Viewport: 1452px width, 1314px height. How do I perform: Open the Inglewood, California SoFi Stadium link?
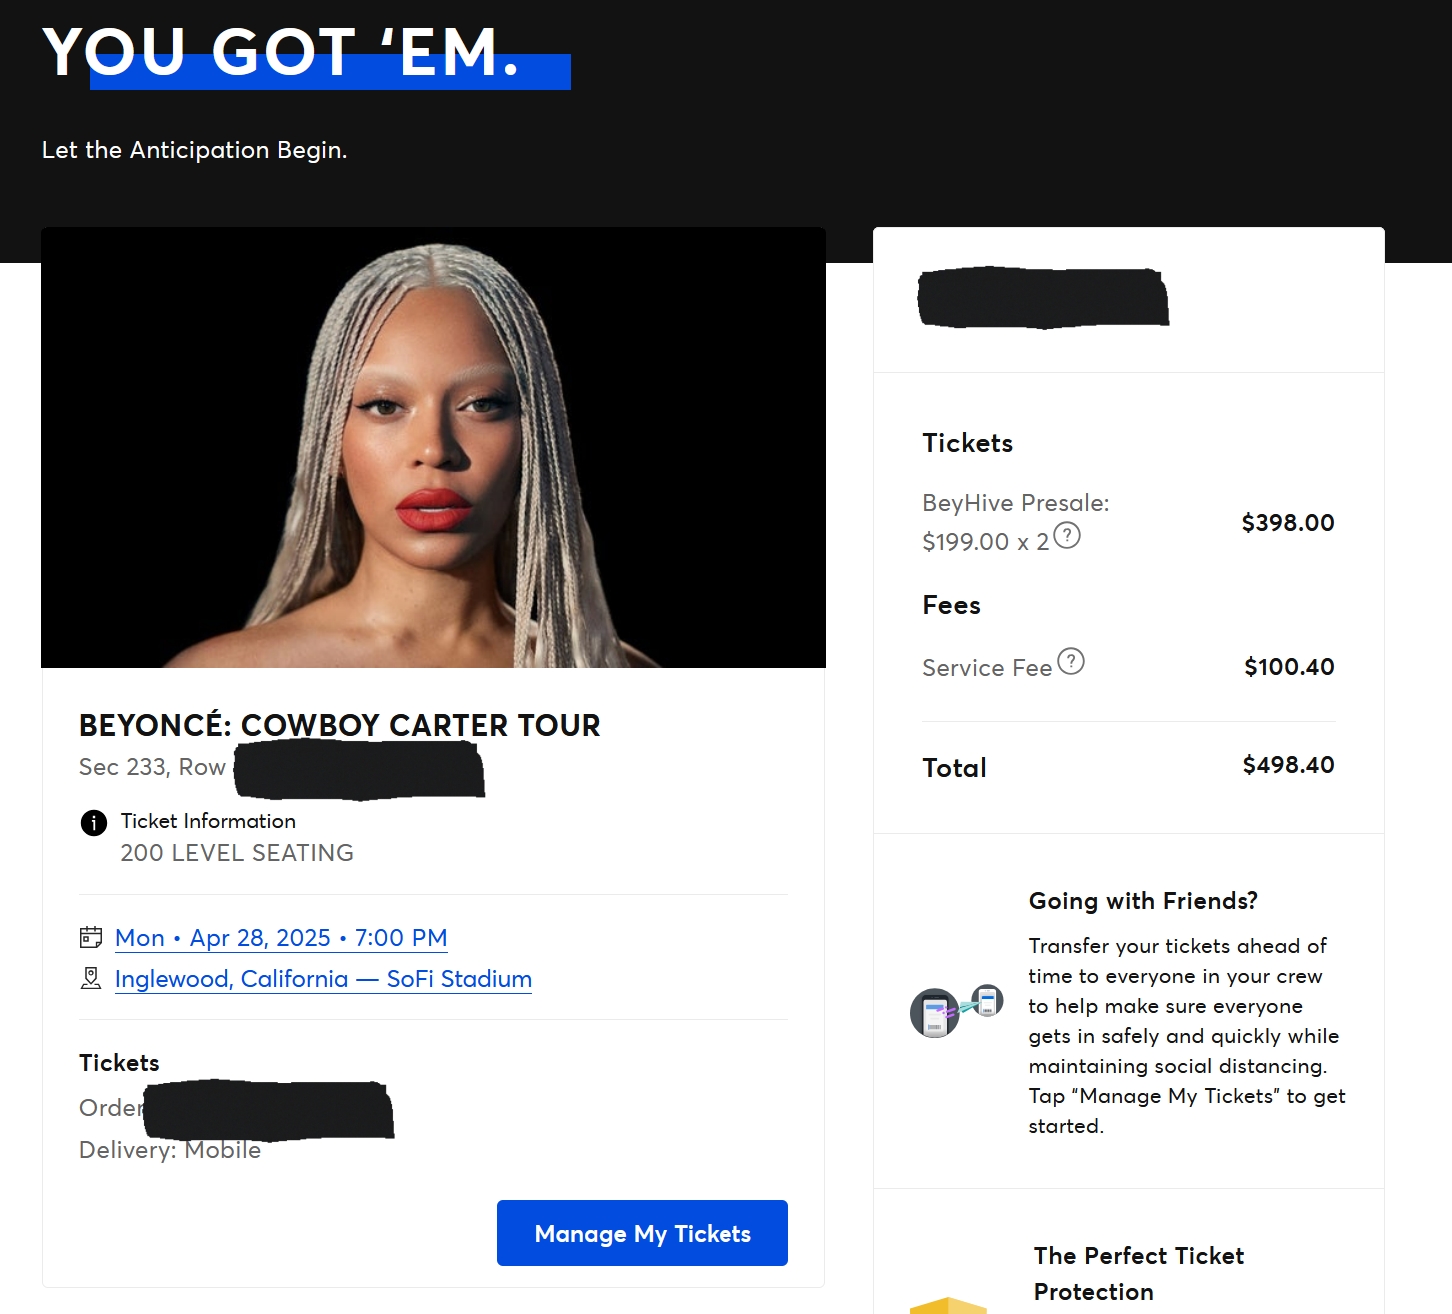323,979
